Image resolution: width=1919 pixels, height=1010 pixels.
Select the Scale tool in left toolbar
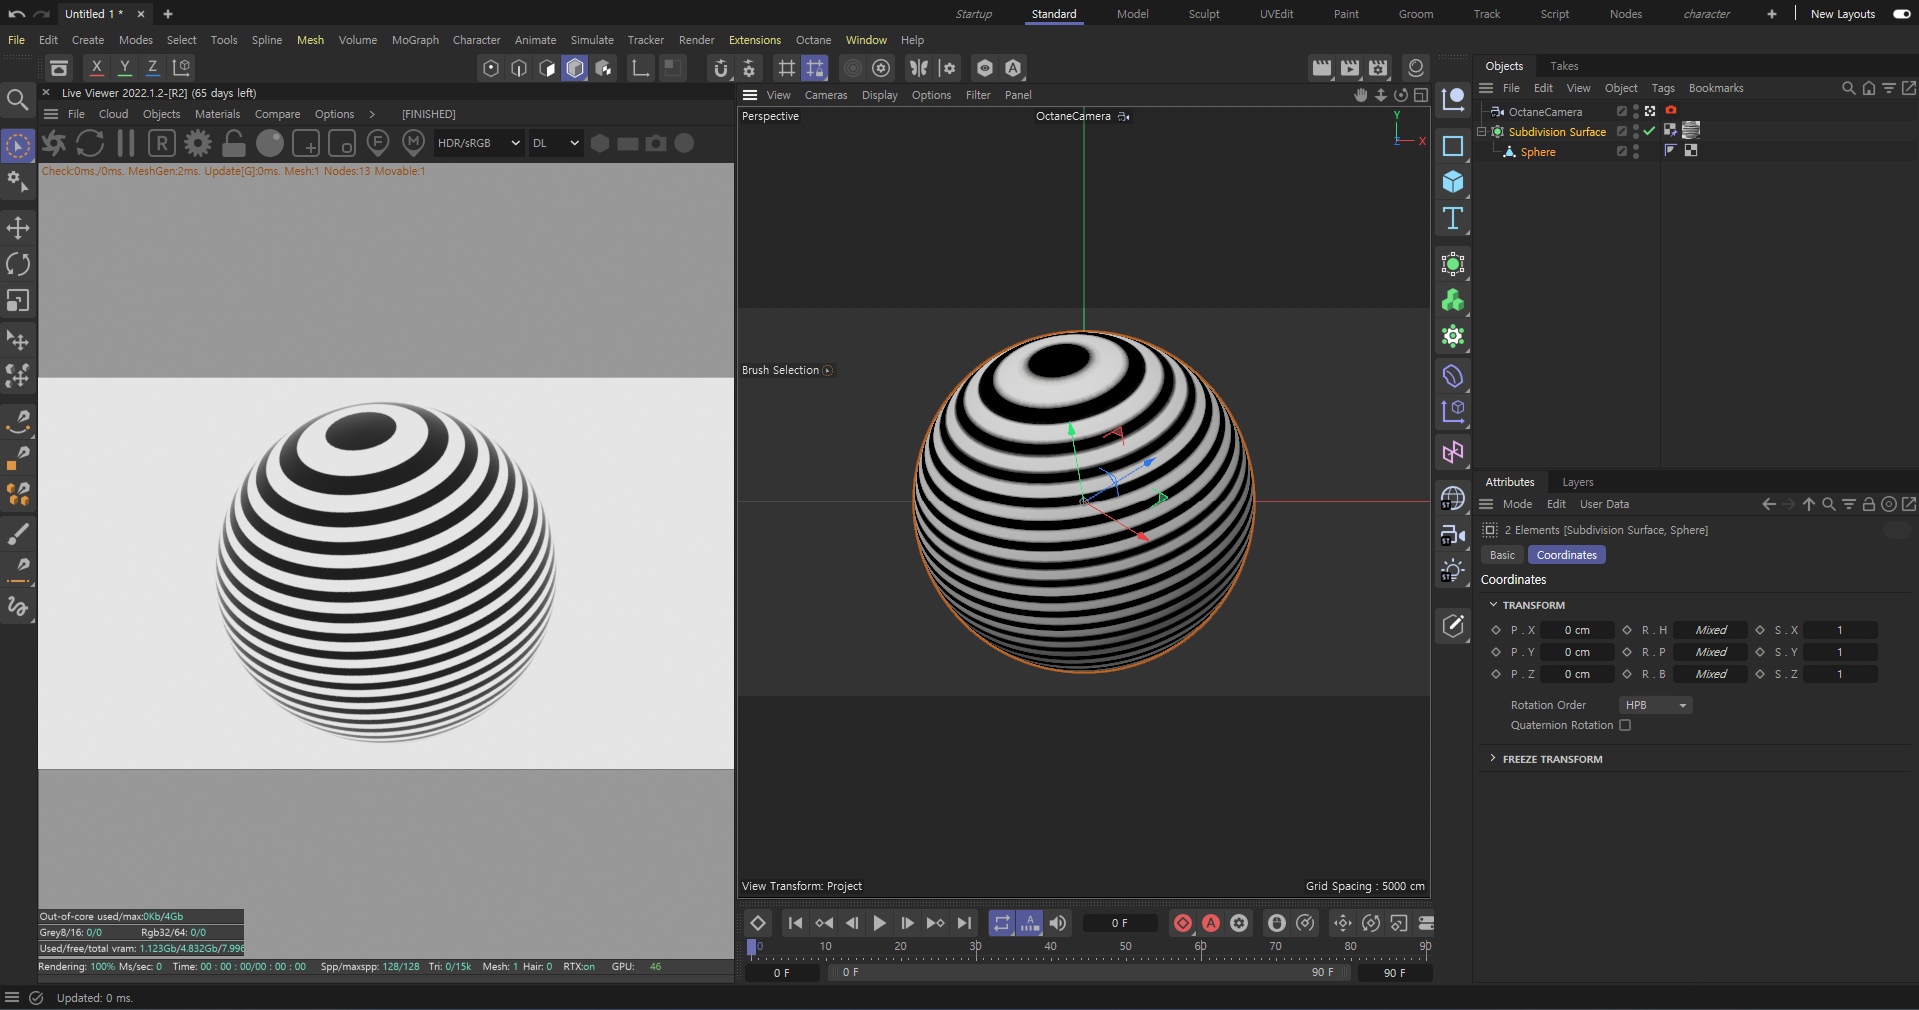pyautogui.click(x=18, y=301)
